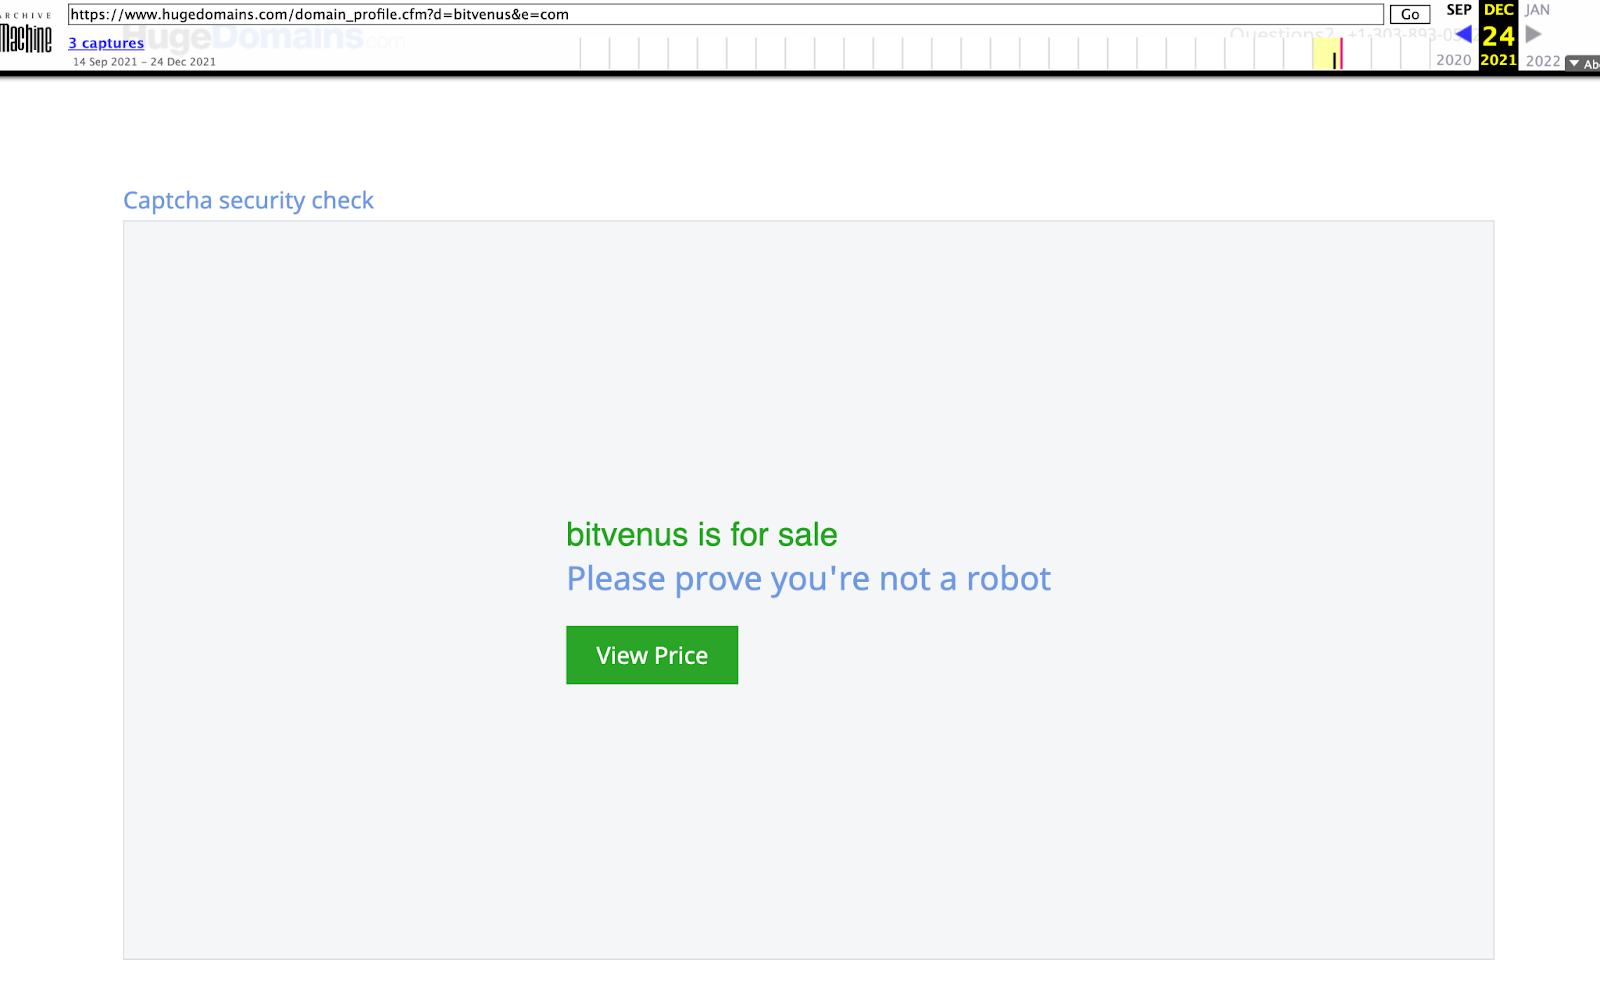Click the Wayback Machine logo
This screenshot has width=1600, height=1003.
coord(26,33)
